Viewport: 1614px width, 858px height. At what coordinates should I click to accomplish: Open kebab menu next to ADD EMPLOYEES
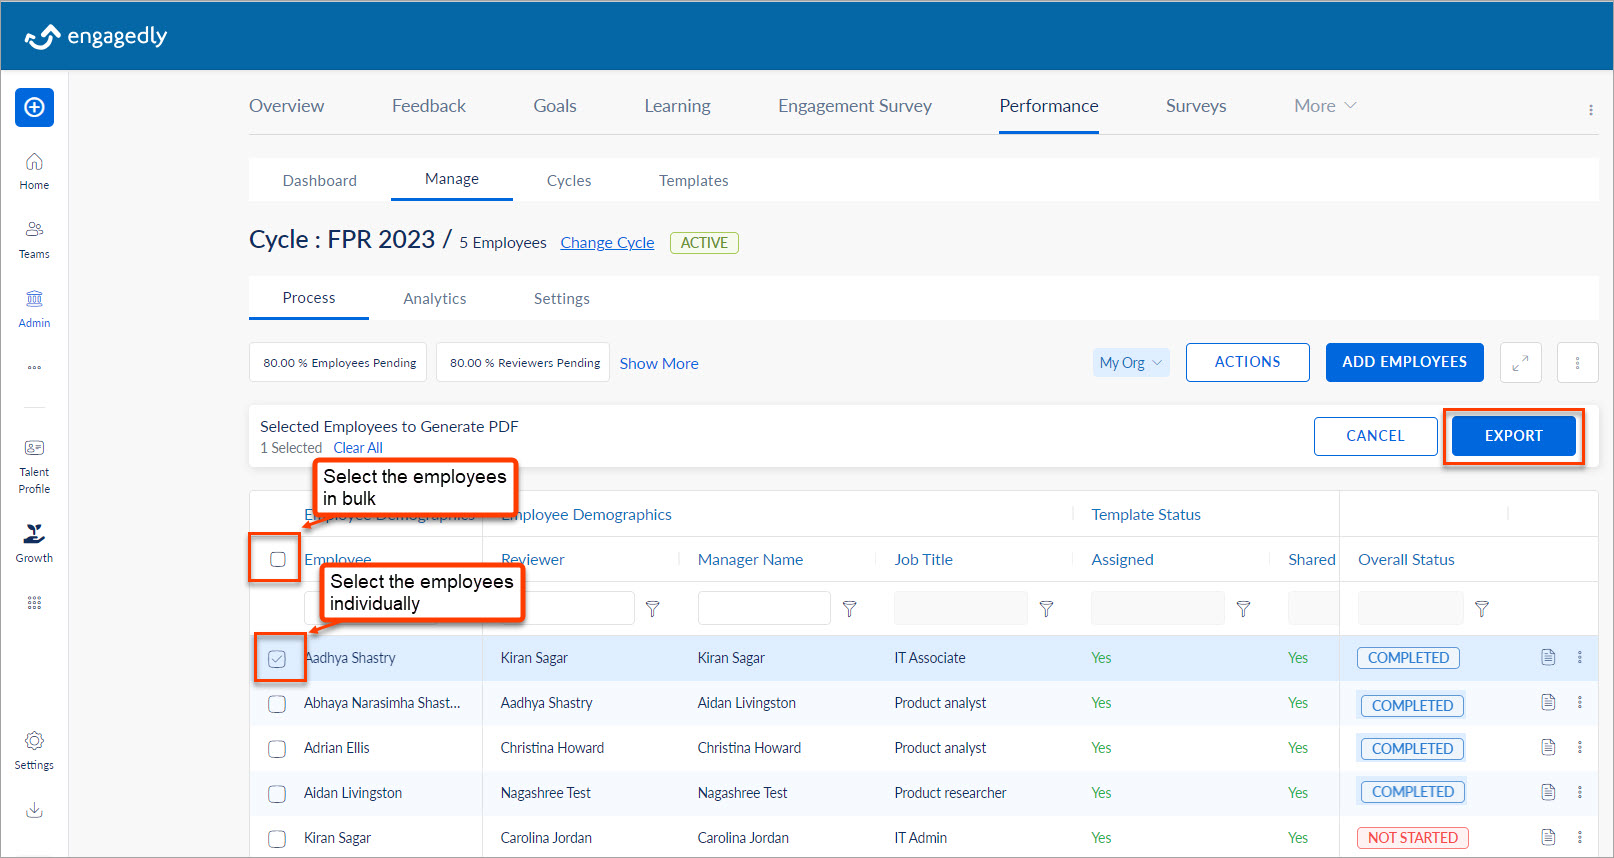click(x=1577, y=363)
